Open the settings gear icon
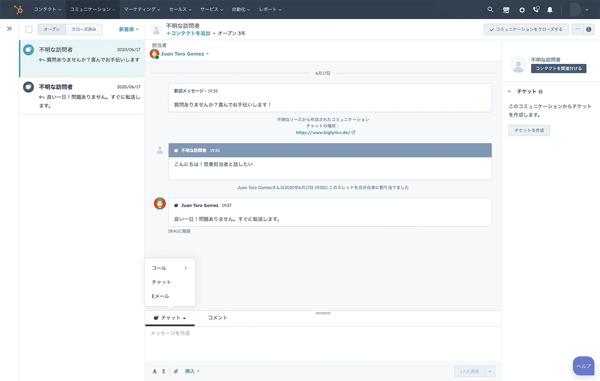Screen dimensions: 600x381 pos(522,10)
